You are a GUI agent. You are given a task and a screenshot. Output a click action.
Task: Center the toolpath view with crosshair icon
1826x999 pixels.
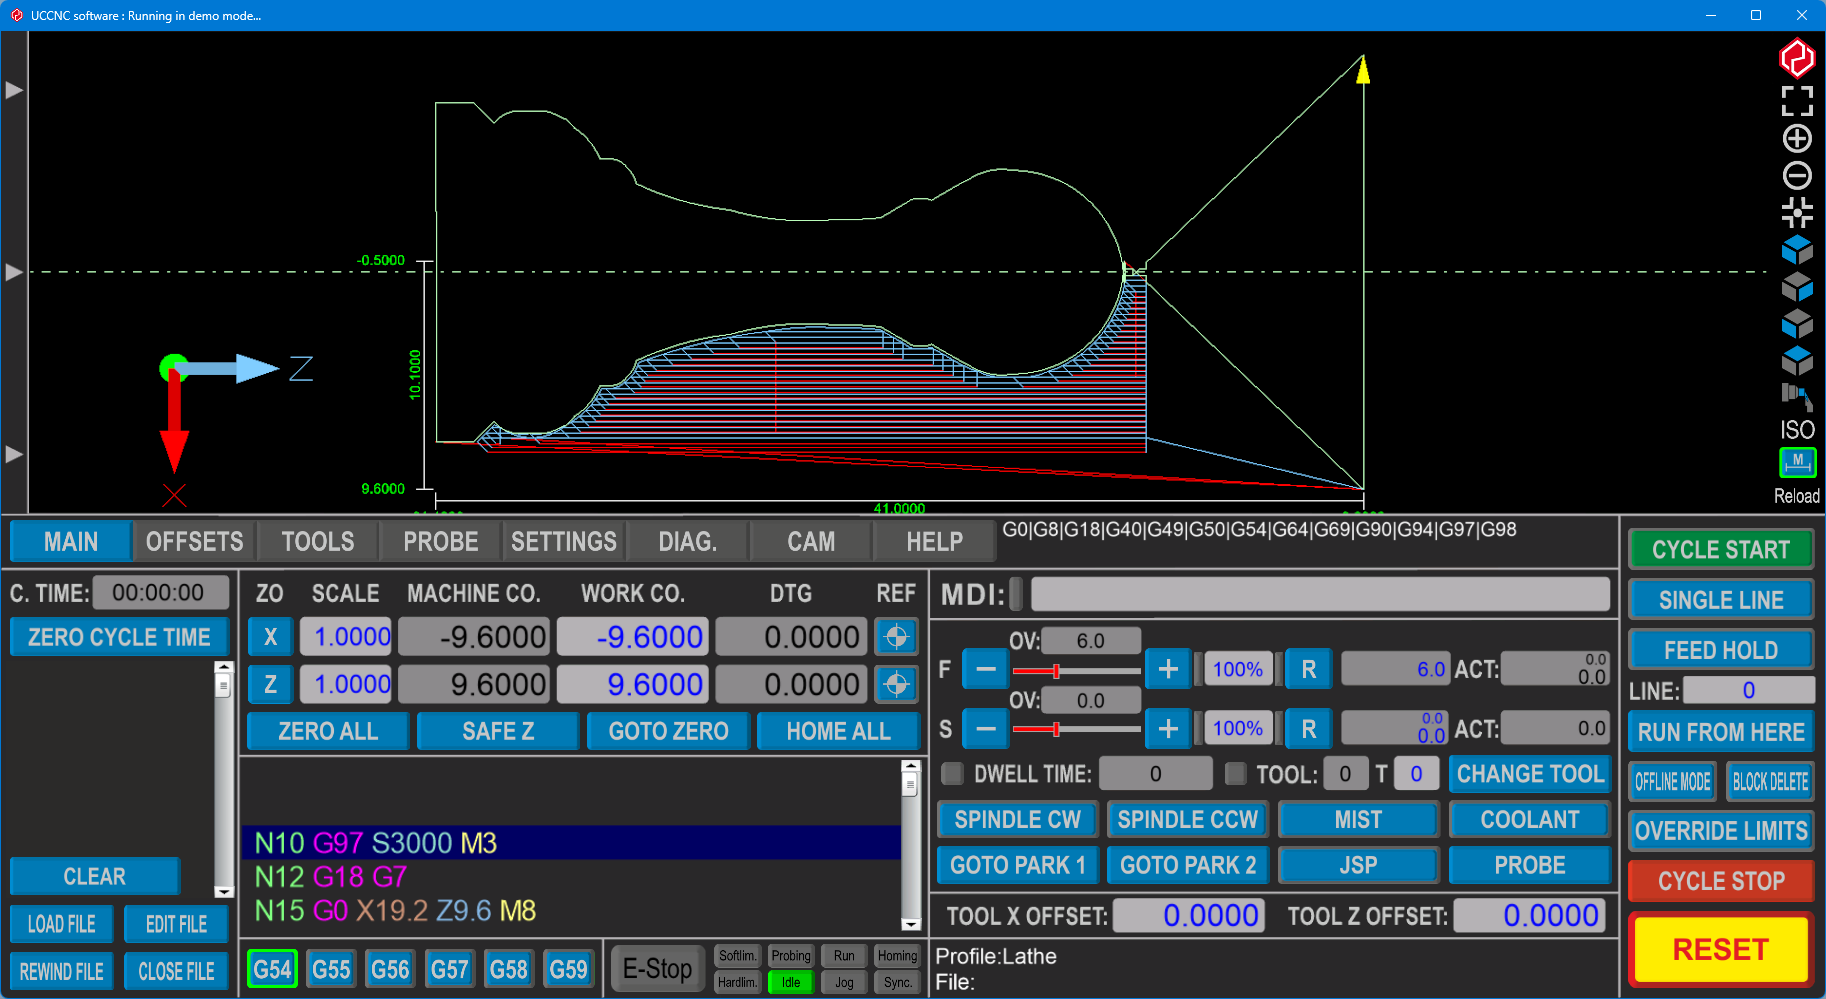[1796, 212]
